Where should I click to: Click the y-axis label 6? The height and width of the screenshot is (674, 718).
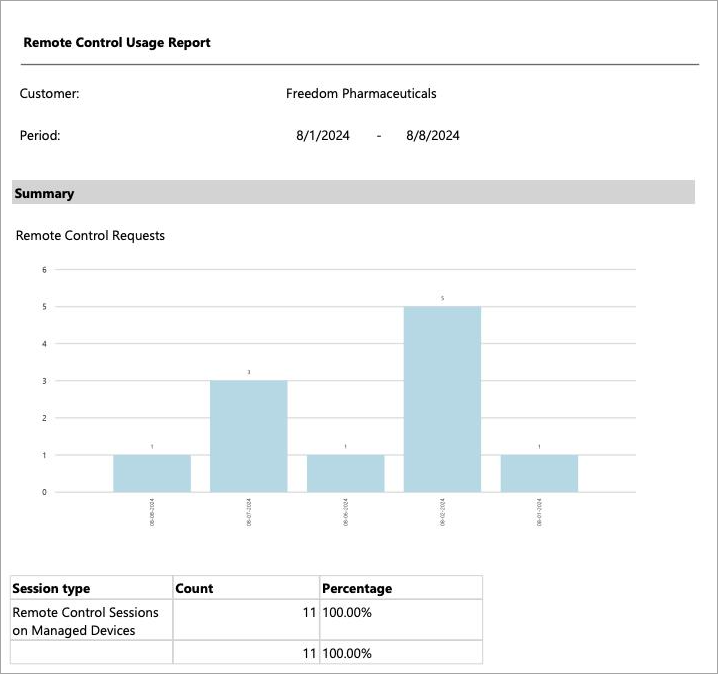(x=44, y=269)
